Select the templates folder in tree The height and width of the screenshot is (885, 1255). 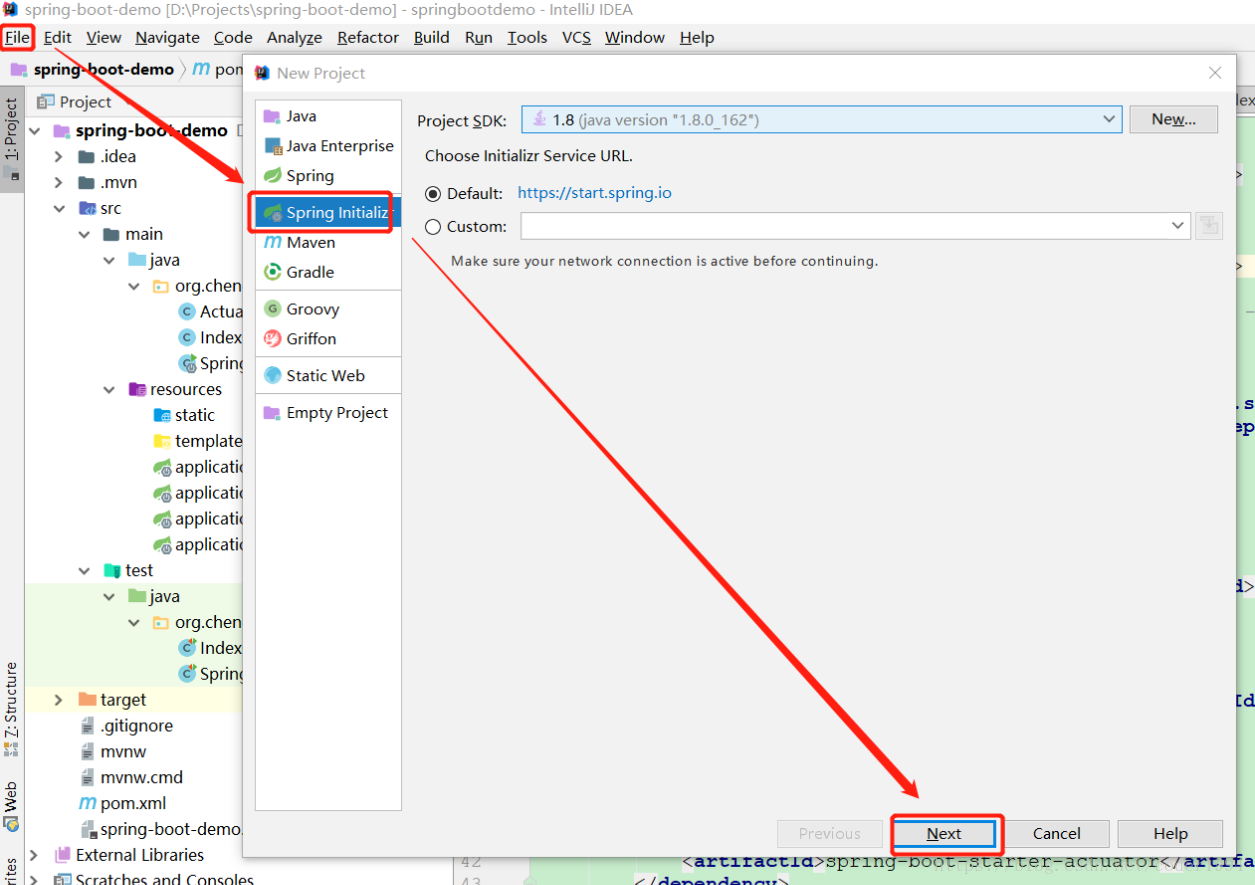208,441
